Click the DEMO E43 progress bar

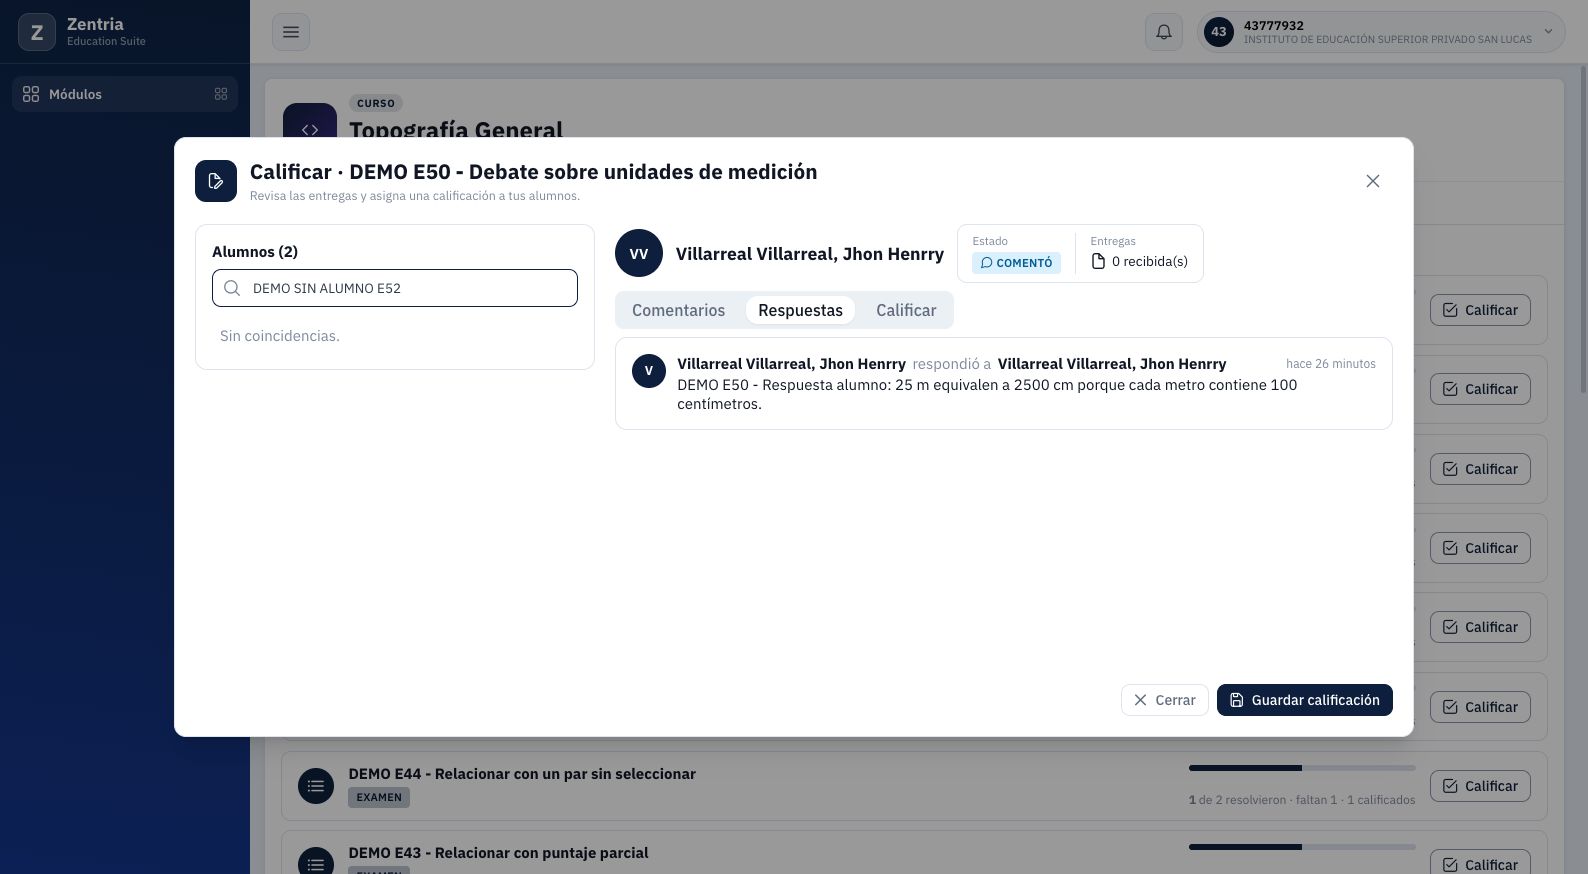[1302, 847]
